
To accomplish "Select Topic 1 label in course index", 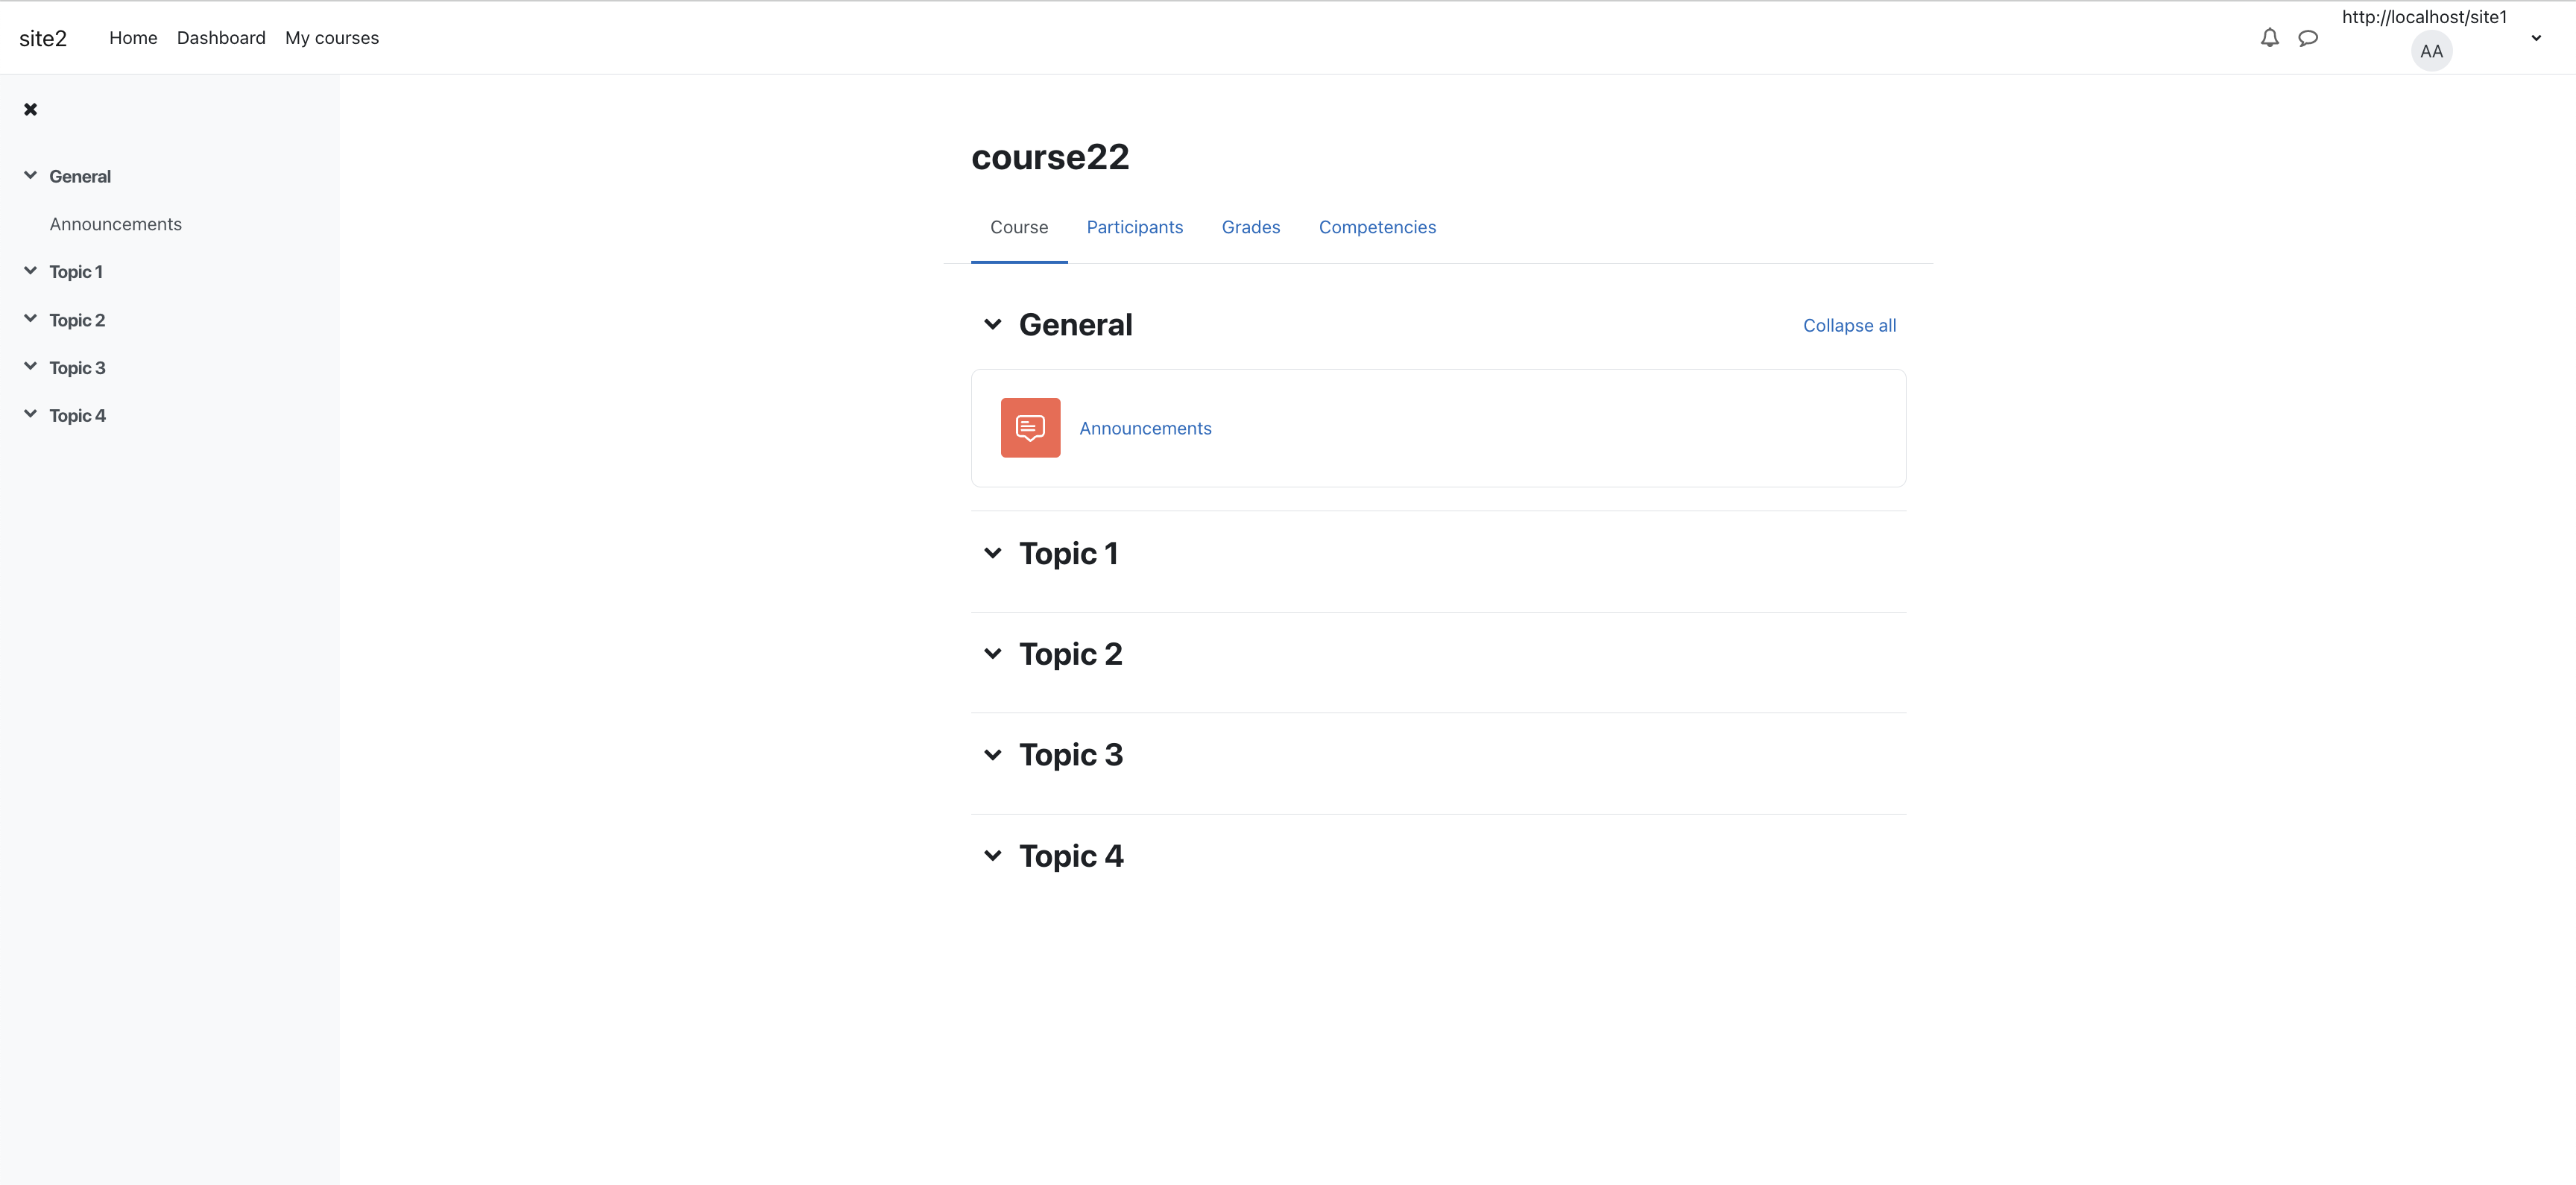I will point(76,272).
